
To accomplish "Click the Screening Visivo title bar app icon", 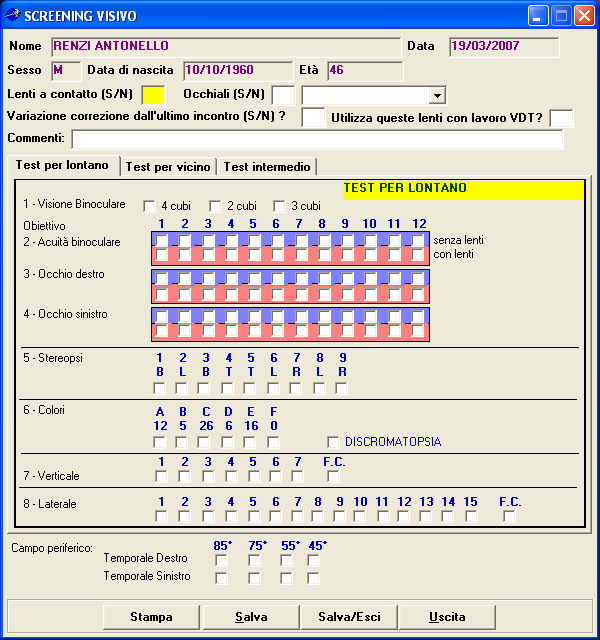I will (13, 15).
